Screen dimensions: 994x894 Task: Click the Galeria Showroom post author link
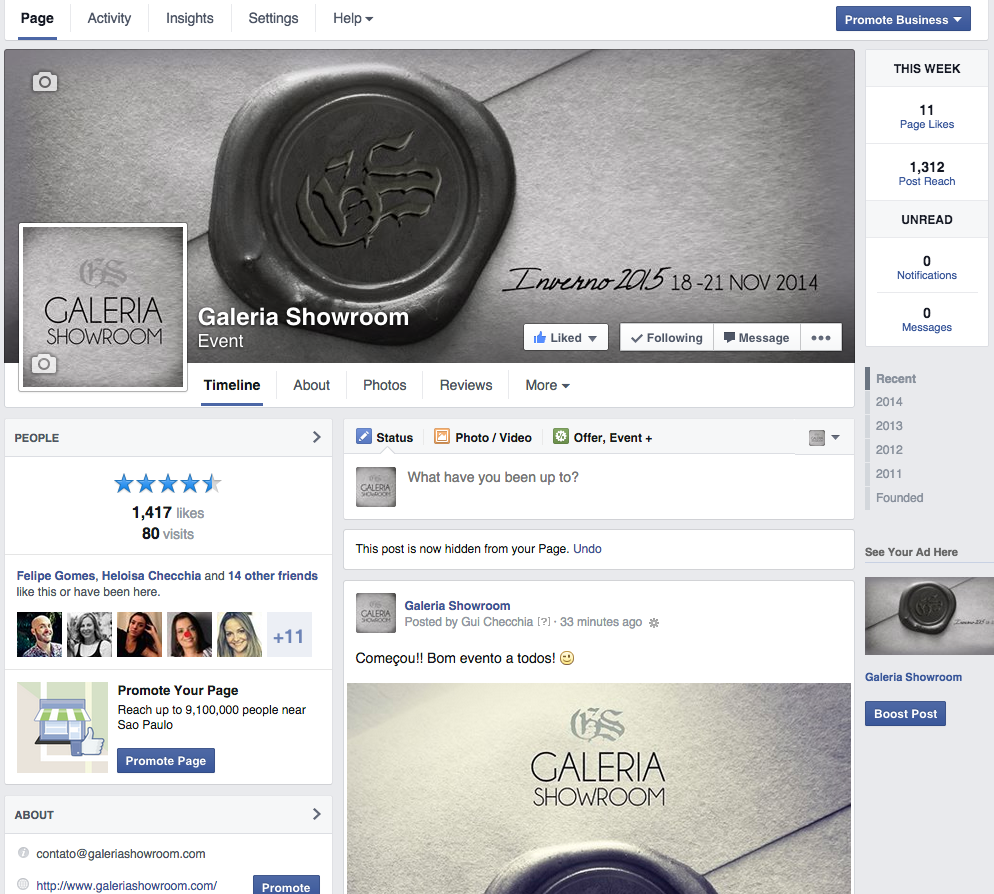tap(457, 606)
